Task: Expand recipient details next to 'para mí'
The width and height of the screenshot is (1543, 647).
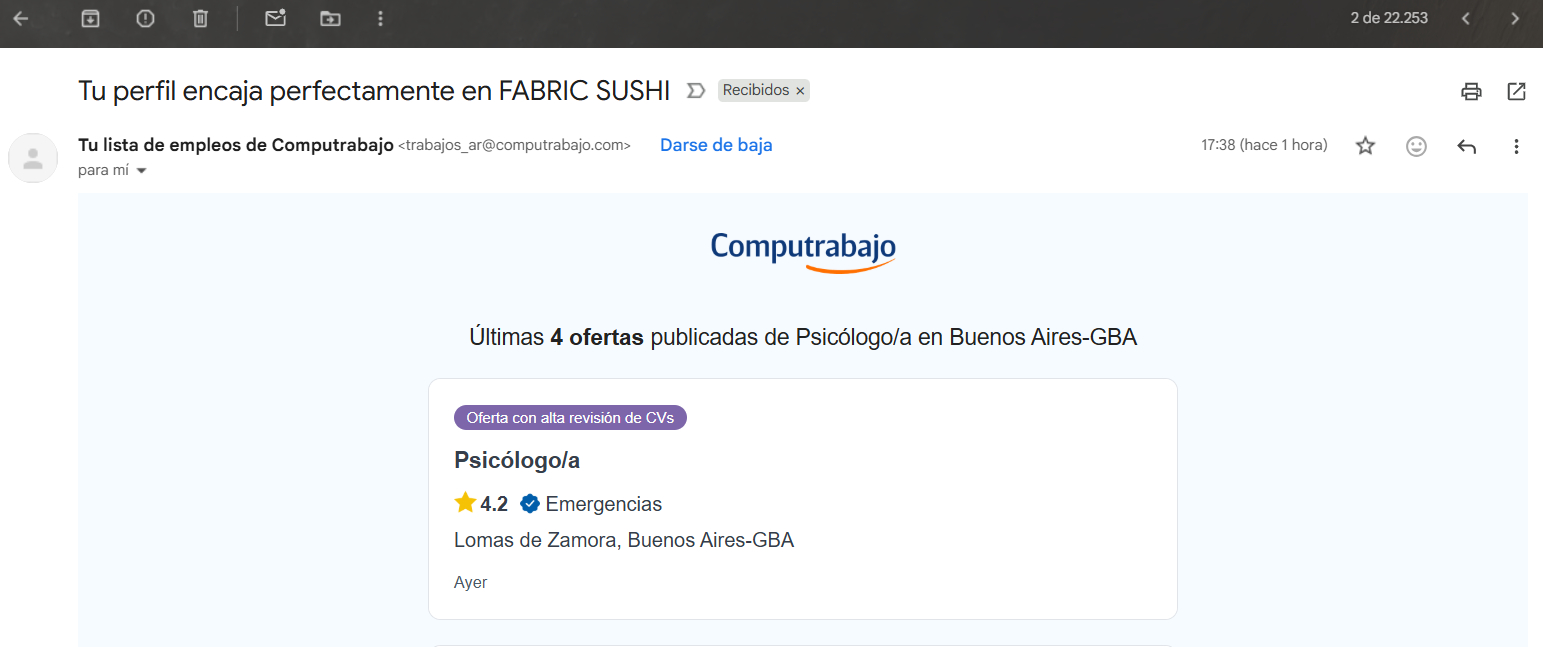Action: click(x=141, y=171)
